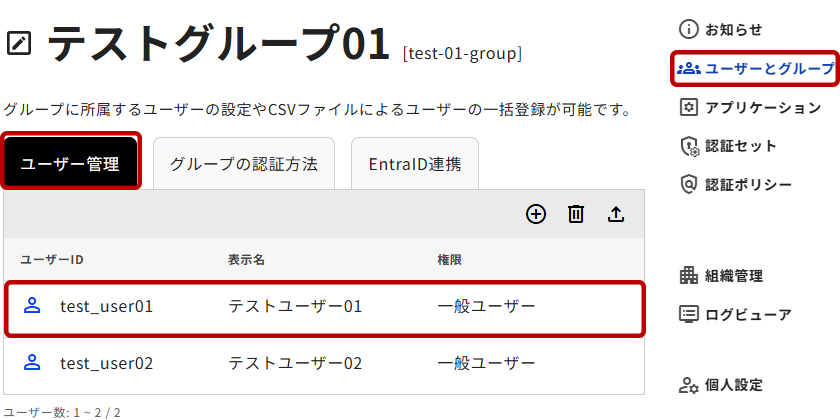Screen dimensions: 840x420
Task: Switch to the ユーザー管理 tab
Action: (70, 164)
